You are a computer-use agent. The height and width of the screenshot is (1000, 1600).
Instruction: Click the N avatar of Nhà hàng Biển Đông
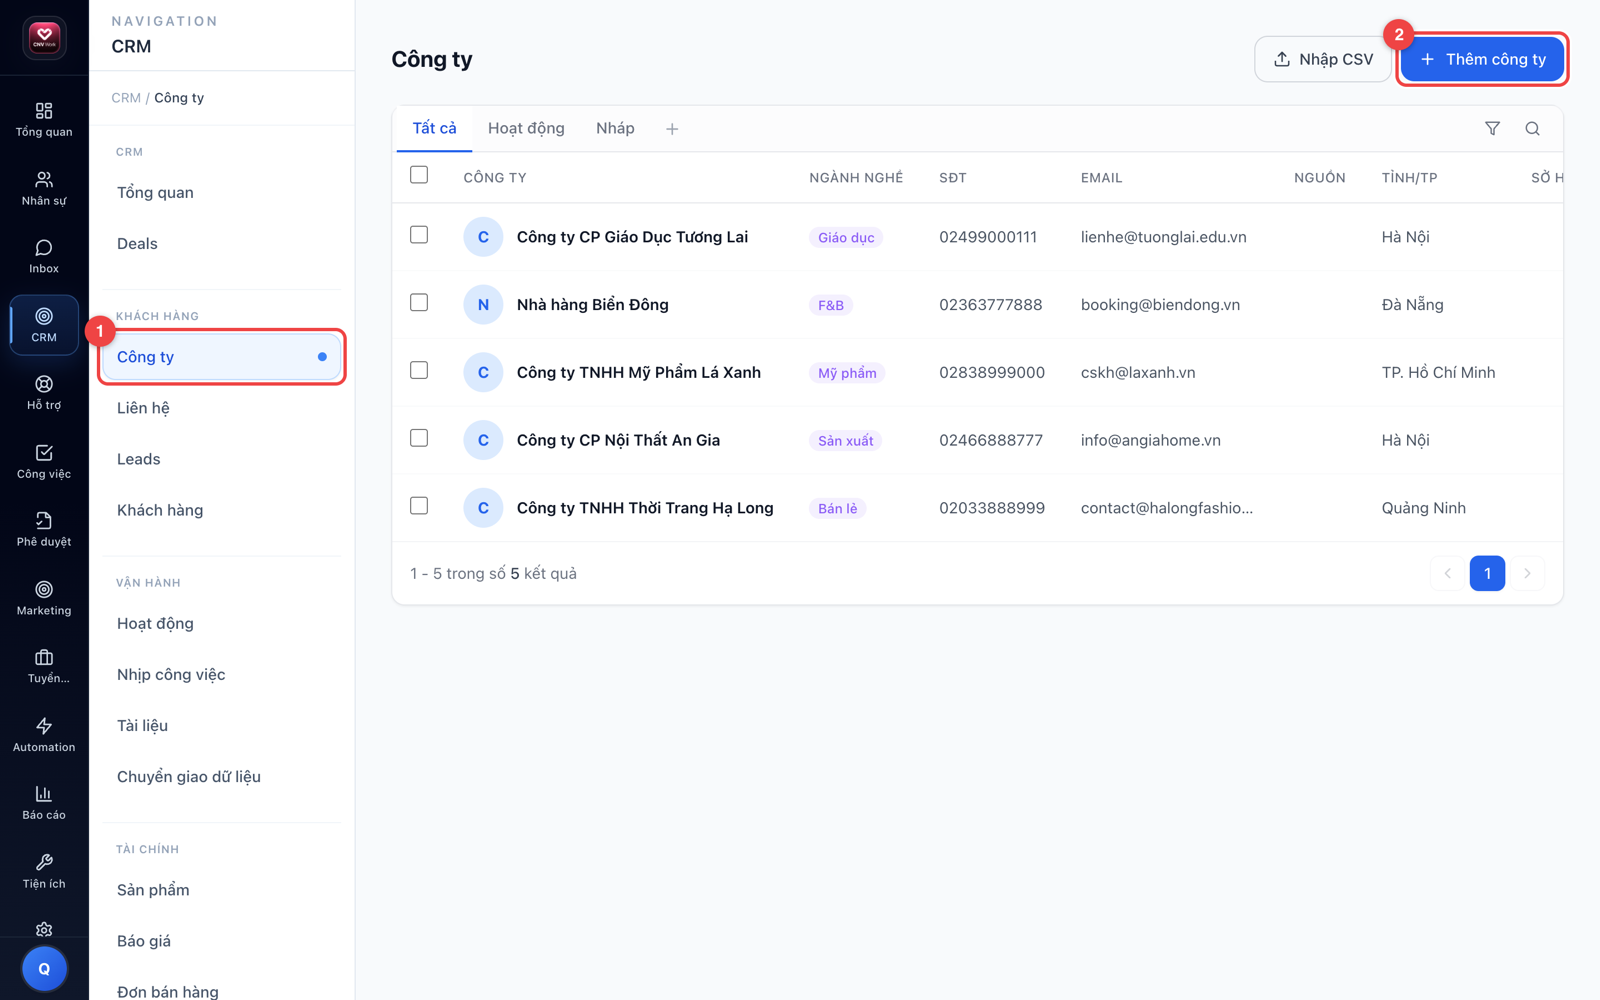[483, 305]
